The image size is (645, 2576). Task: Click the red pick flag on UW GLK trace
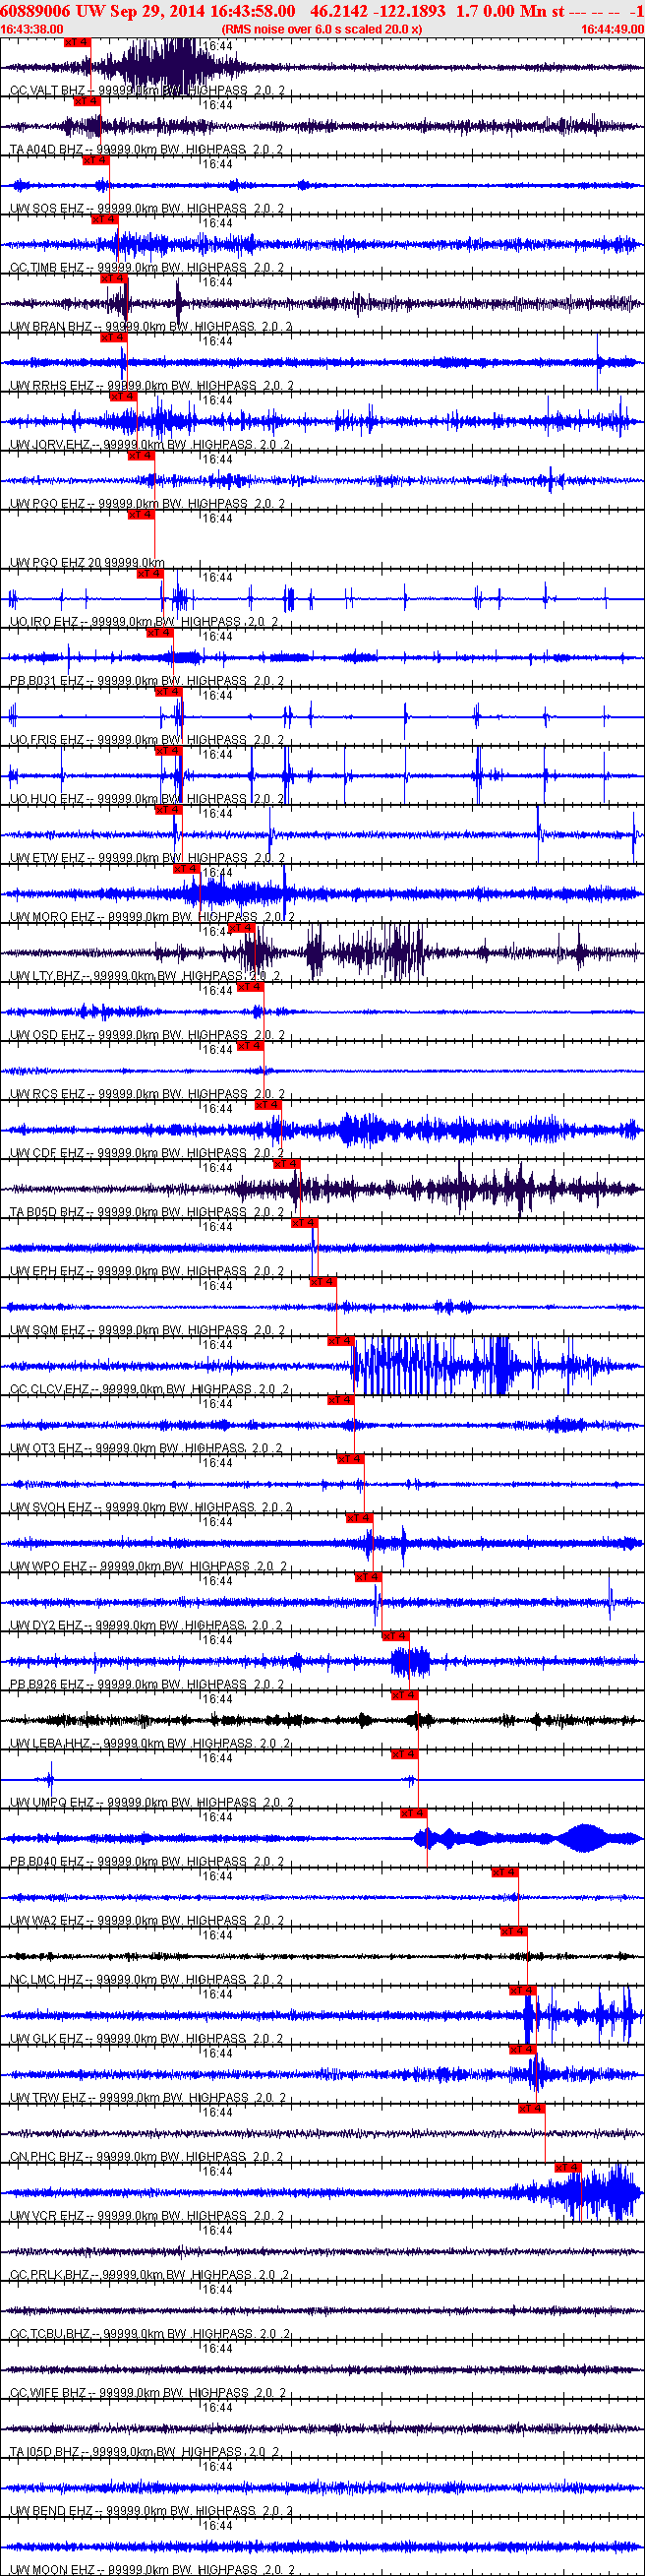click(522, 1990)
